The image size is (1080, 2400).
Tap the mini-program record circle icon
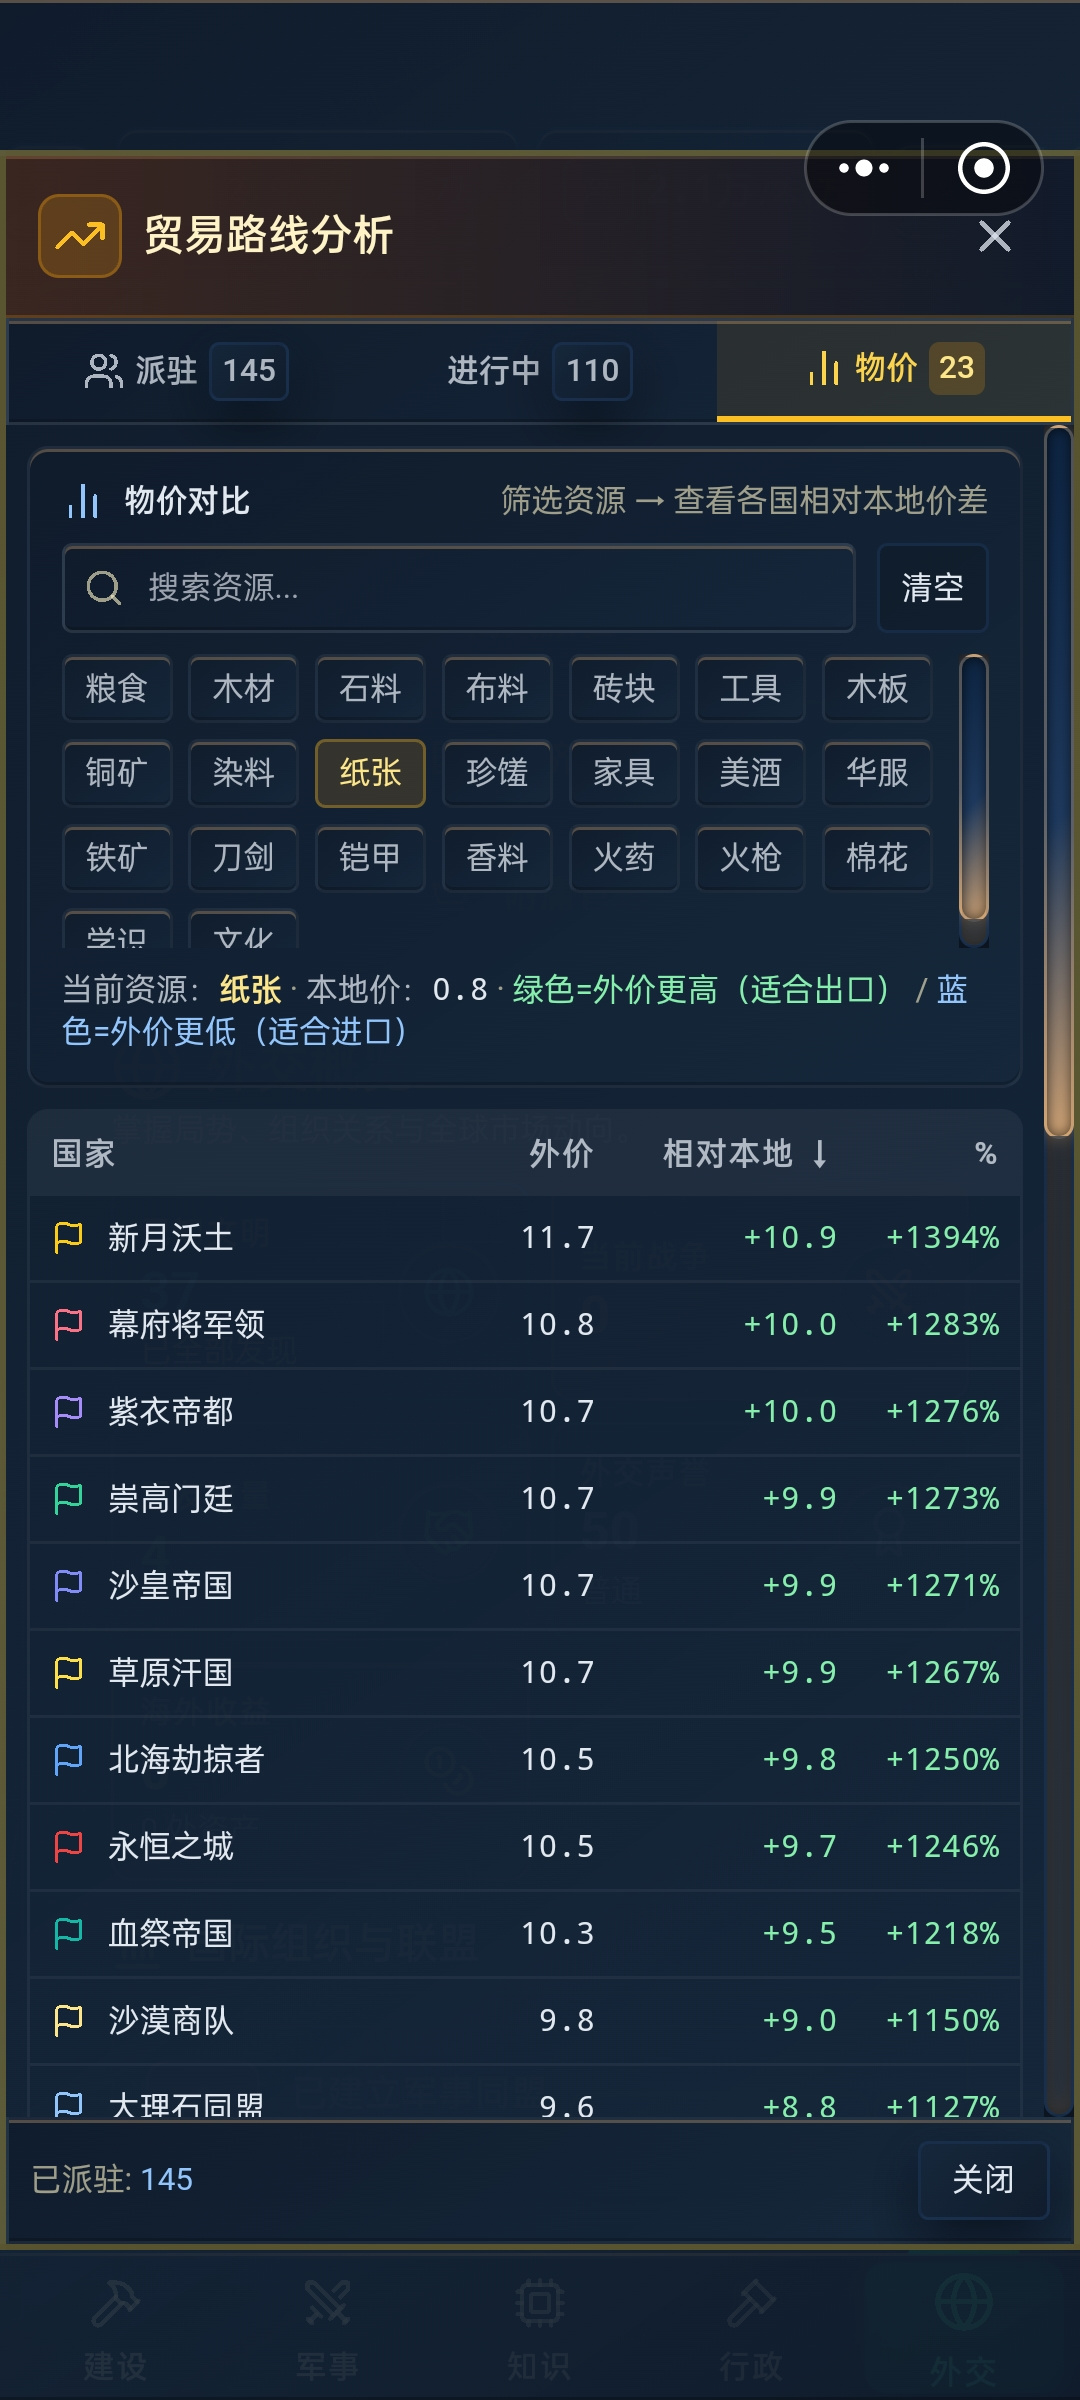(x=984, y=168)
